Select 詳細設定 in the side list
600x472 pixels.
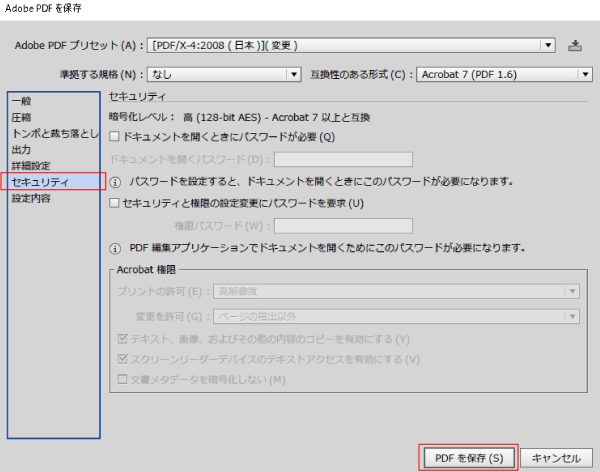point(54,165)
